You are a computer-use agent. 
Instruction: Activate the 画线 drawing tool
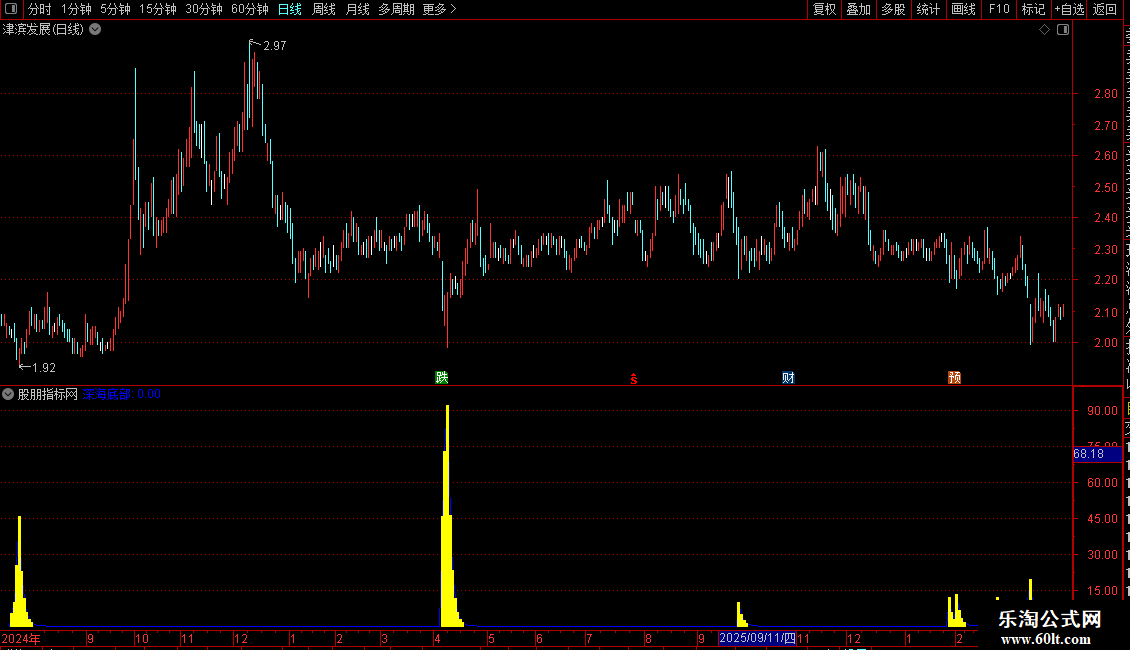964,9
